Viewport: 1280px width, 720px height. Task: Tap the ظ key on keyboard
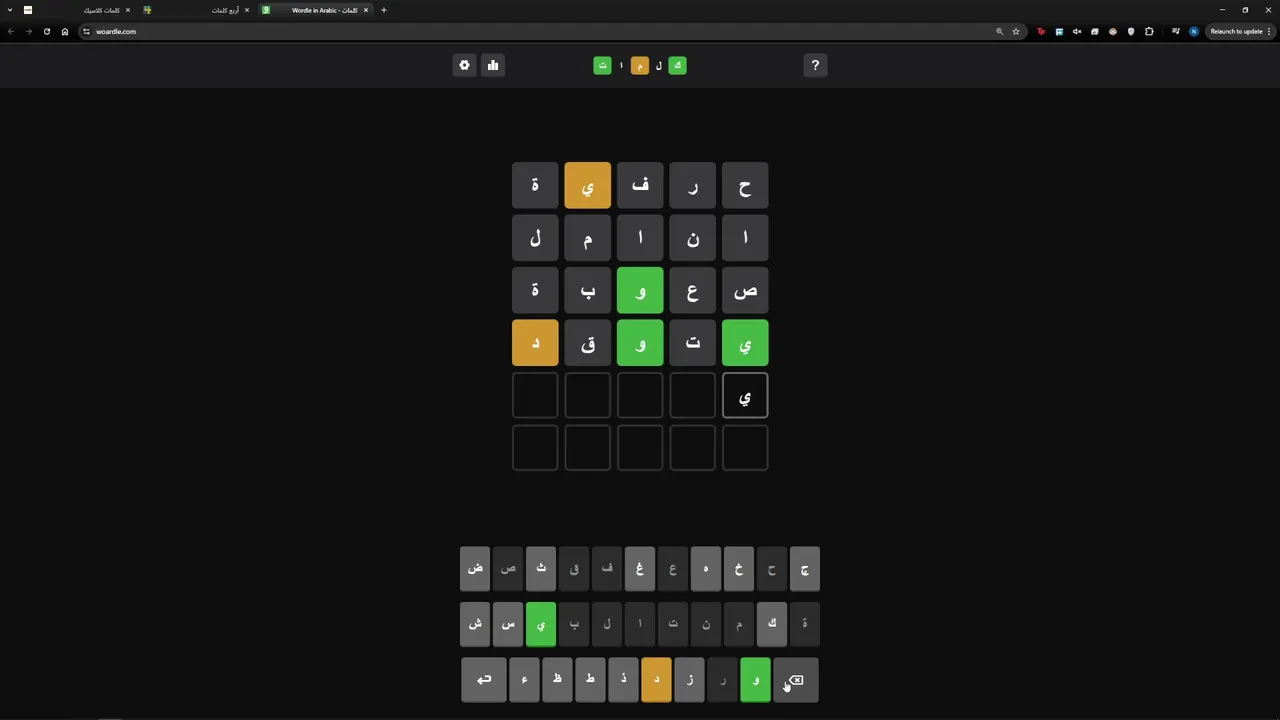557,680
